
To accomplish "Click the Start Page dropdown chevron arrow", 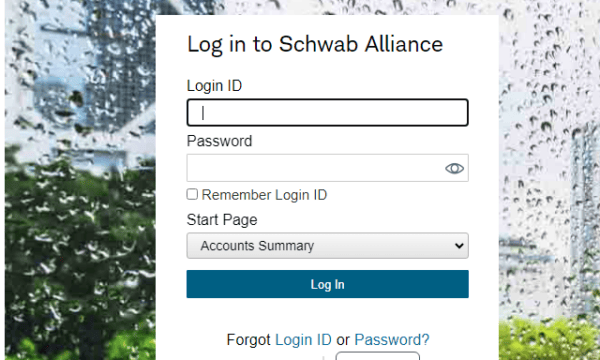I will coord(459,246).
